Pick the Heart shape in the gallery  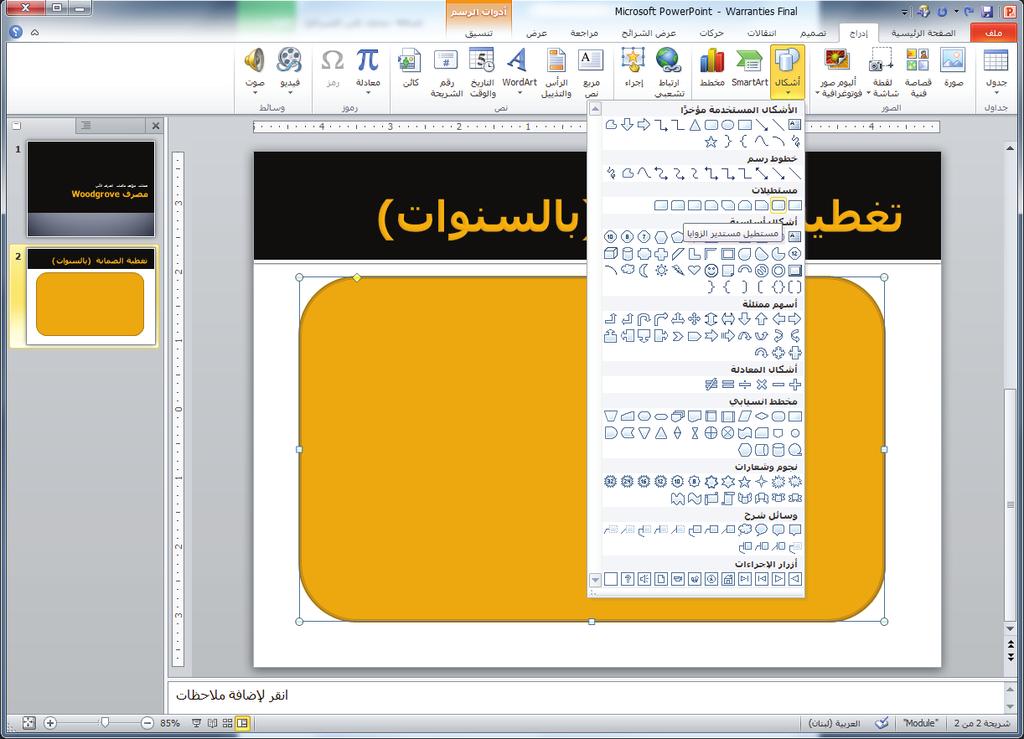pos(694,270)
